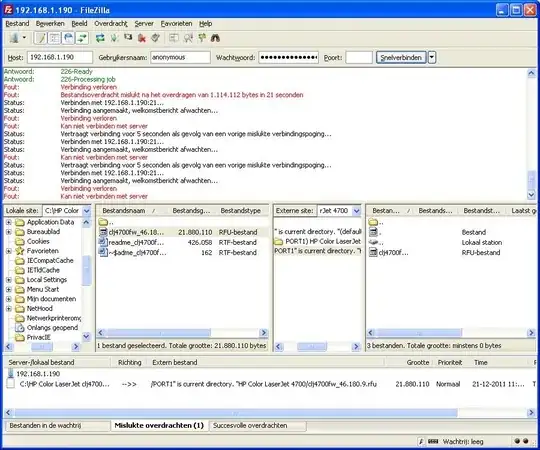Sort local files by Bestandsgrootte column
The image size is (540, 450).
(x=191, y=210)
